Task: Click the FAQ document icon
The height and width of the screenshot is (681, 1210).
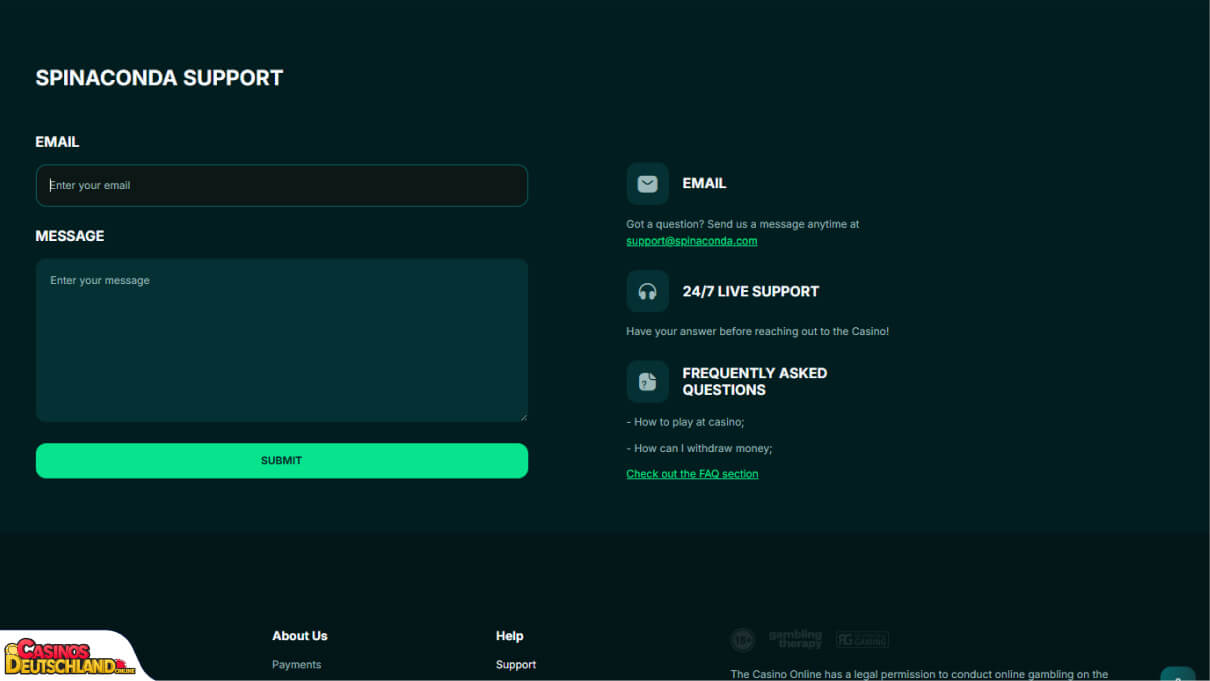Action: 647,381
